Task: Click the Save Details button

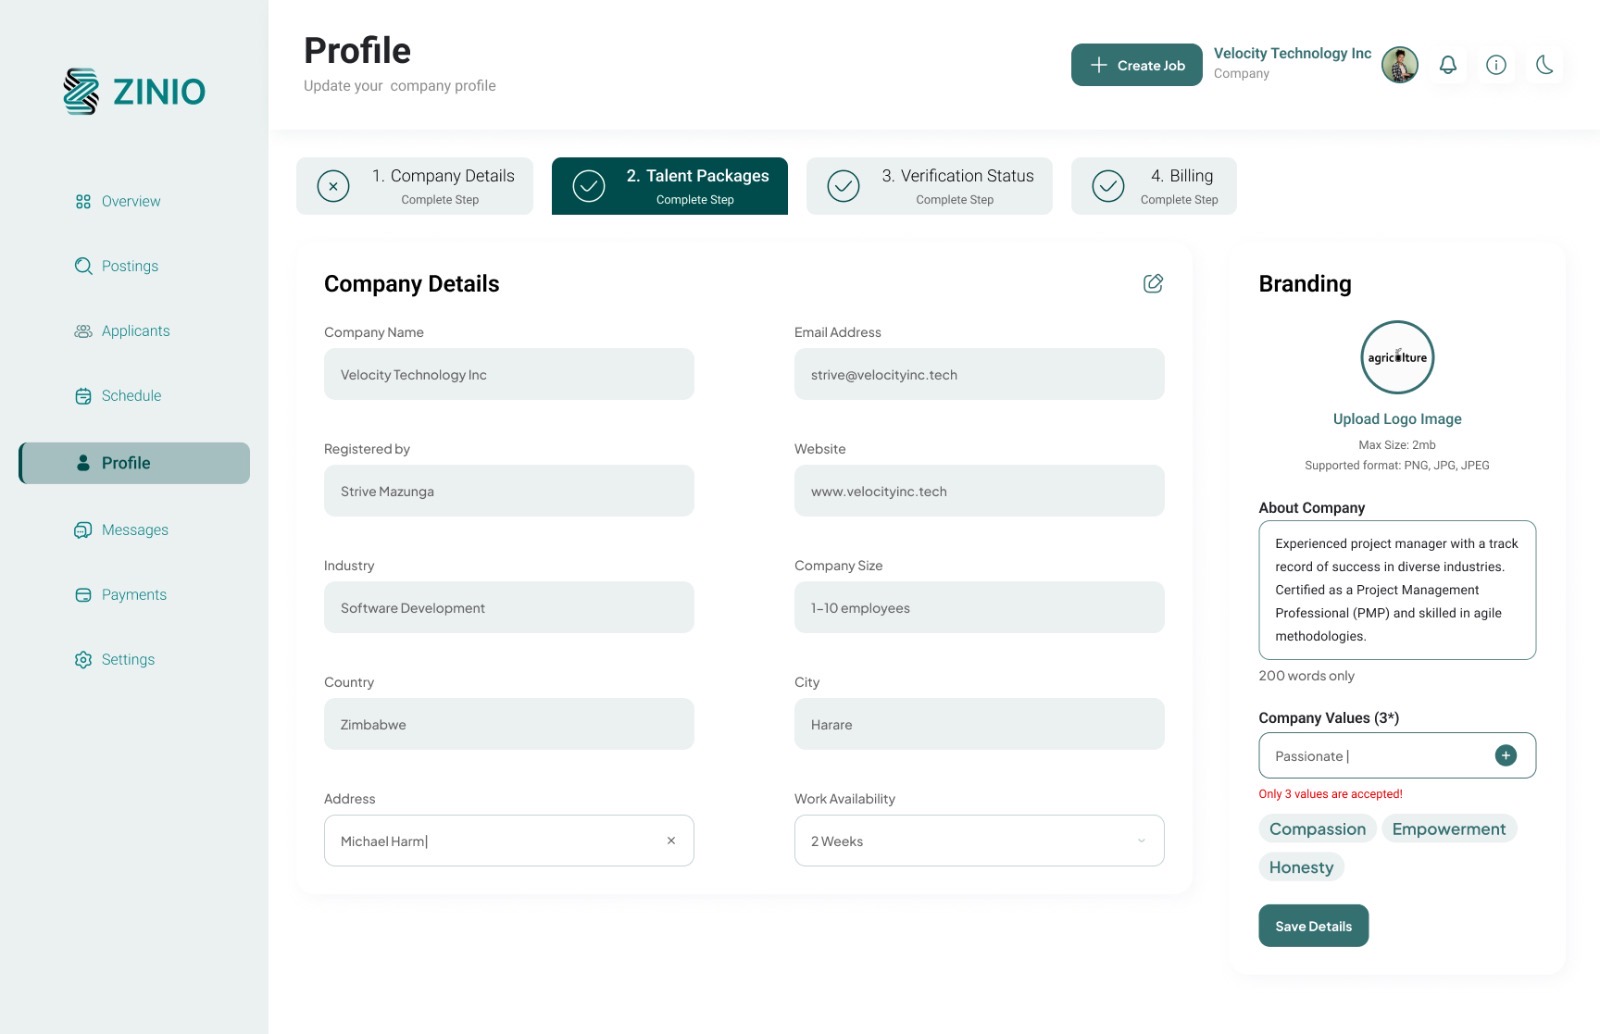Action: coord(1313,926)
